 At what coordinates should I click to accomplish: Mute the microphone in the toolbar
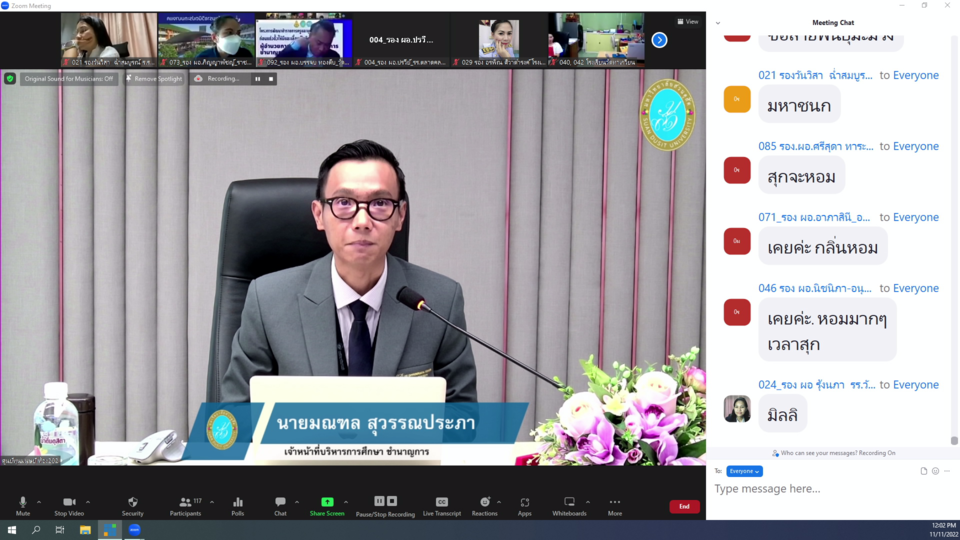point(23,506)
